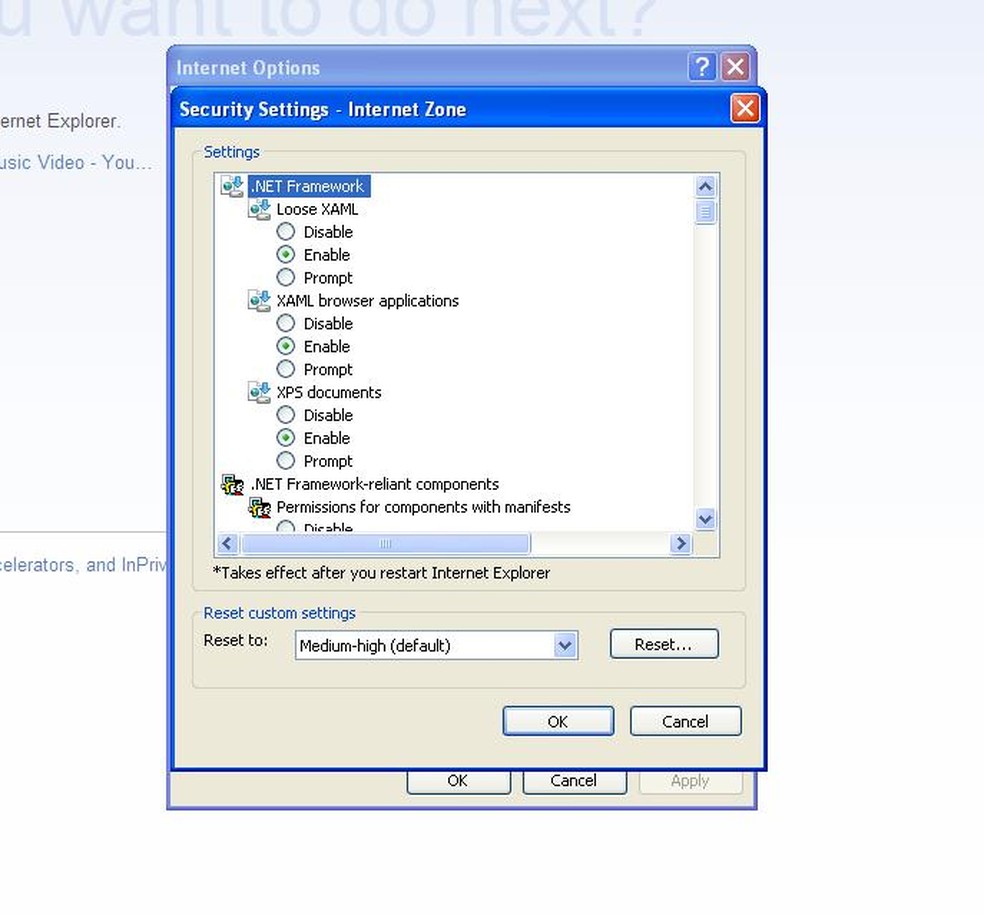
Task: Click the horizontal scrollbar thumb
Action: click(x=386, y=543)
